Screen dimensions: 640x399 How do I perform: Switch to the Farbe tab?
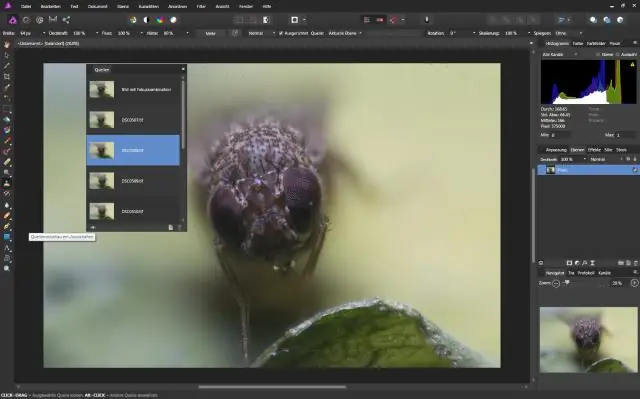click(x=578, y=43)
